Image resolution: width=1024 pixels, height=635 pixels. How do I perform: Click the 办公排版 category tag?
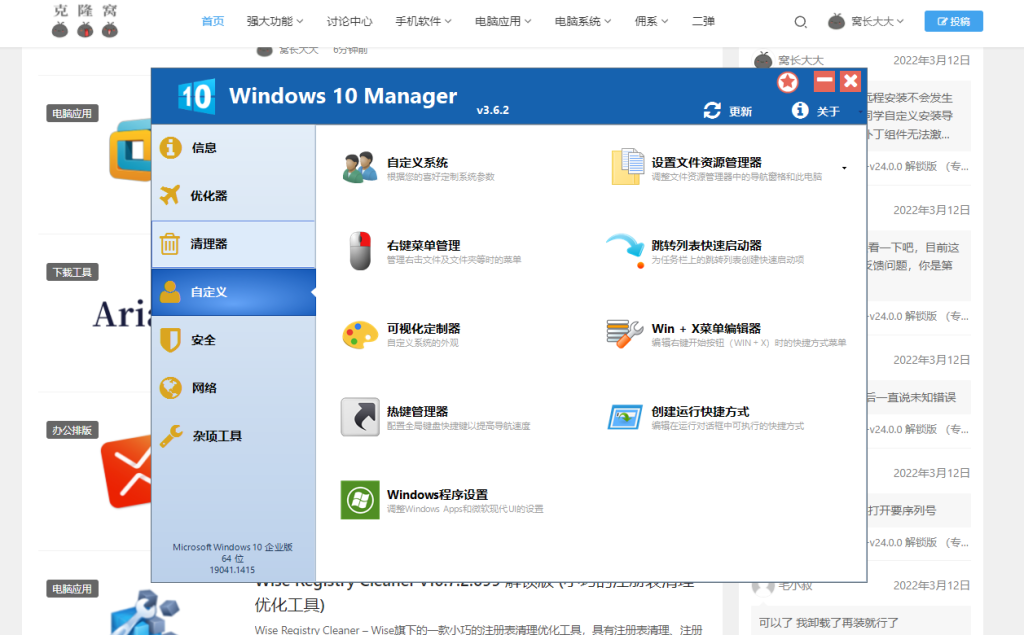coord(72,431)
